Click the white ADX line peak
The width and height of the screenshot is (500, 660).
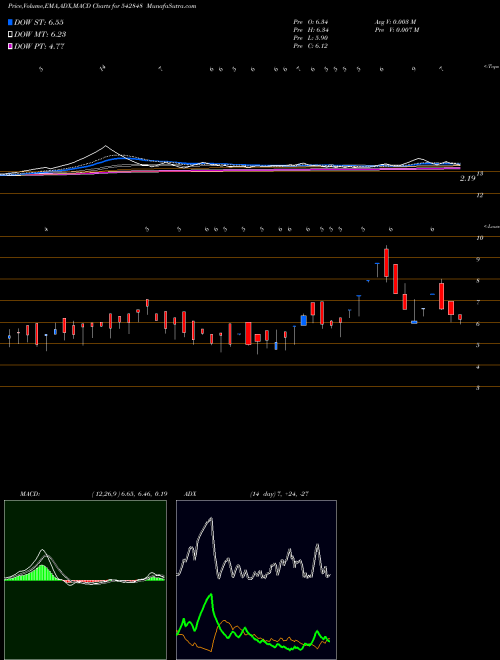[x=210, y=519]
